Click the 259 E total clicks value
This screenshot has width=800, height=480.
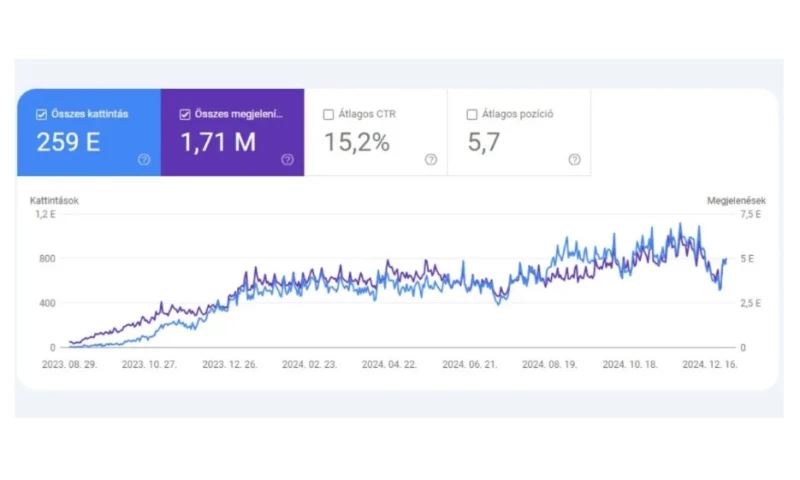[x=68, y=142]
